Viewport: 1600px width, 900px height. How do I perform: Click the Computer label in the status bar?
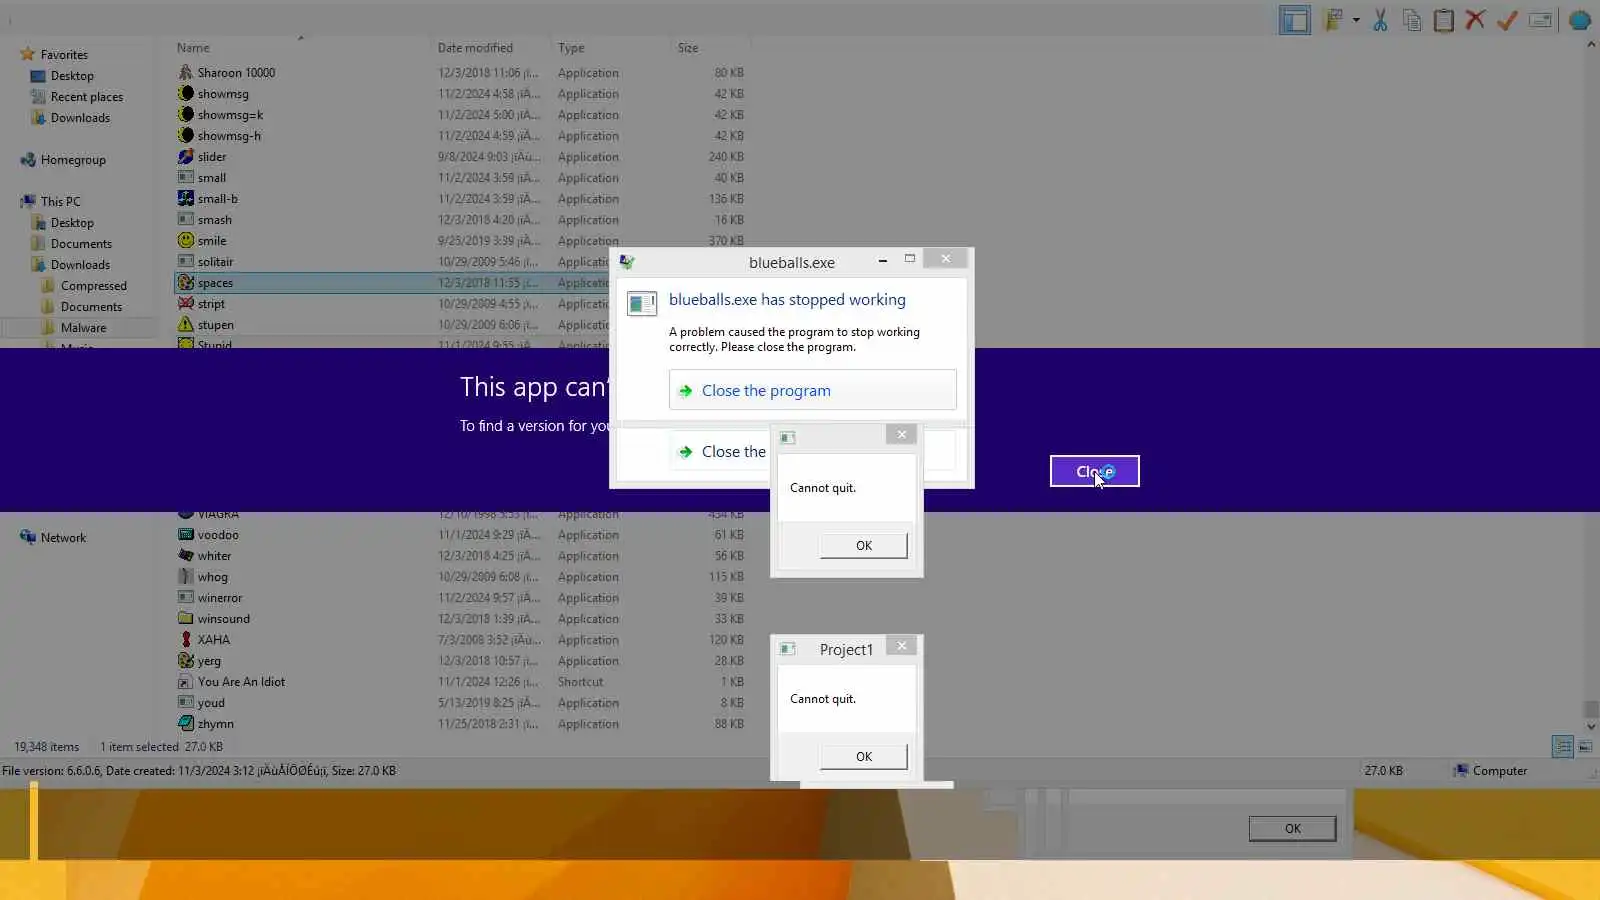[1499, 771]
